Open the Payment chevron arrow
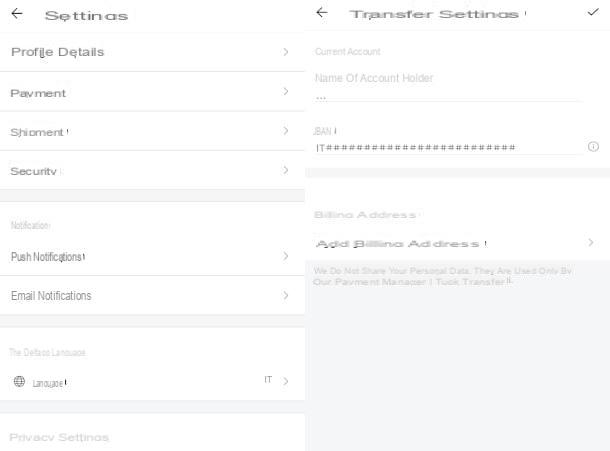 pos(286,91)
